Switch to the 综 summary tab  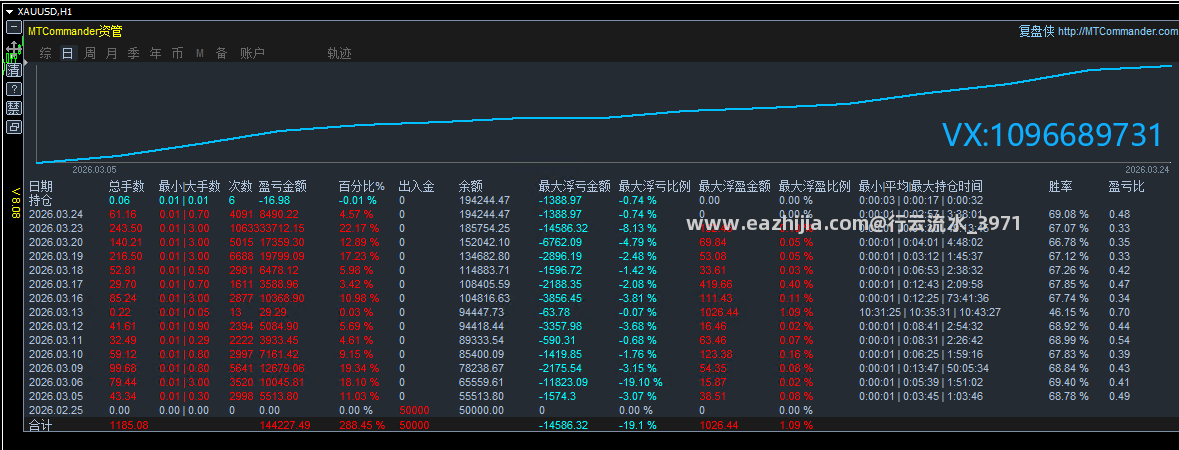[x=46, y=53]
